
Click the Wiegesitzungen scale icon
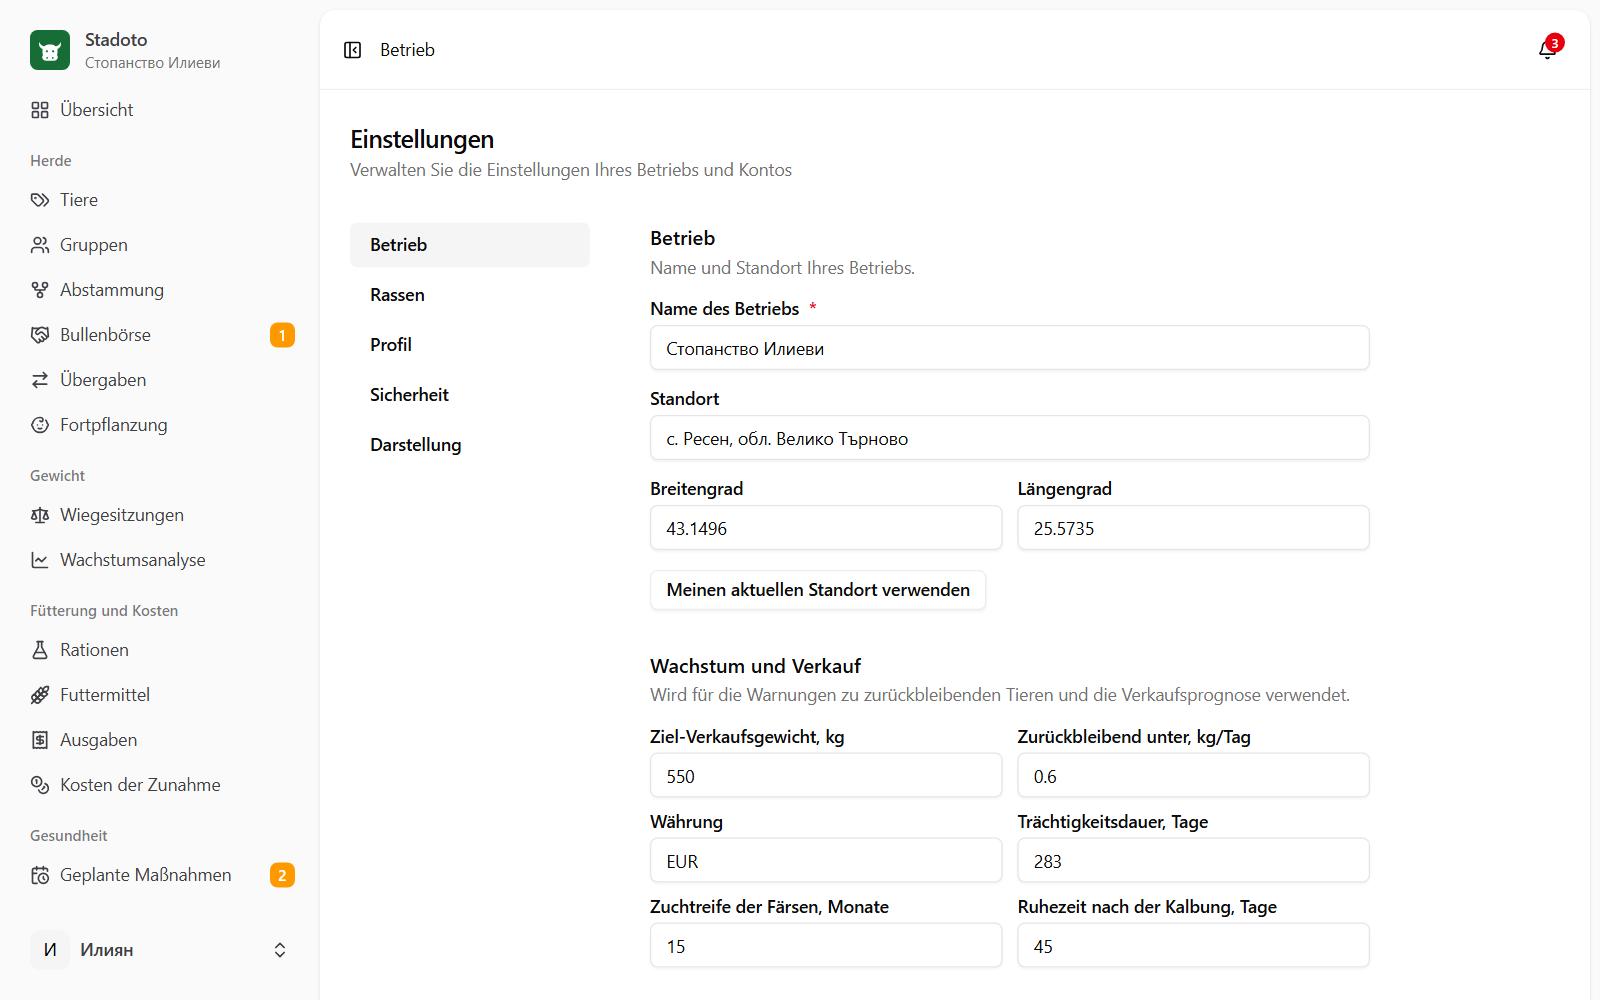click(40, 515)
